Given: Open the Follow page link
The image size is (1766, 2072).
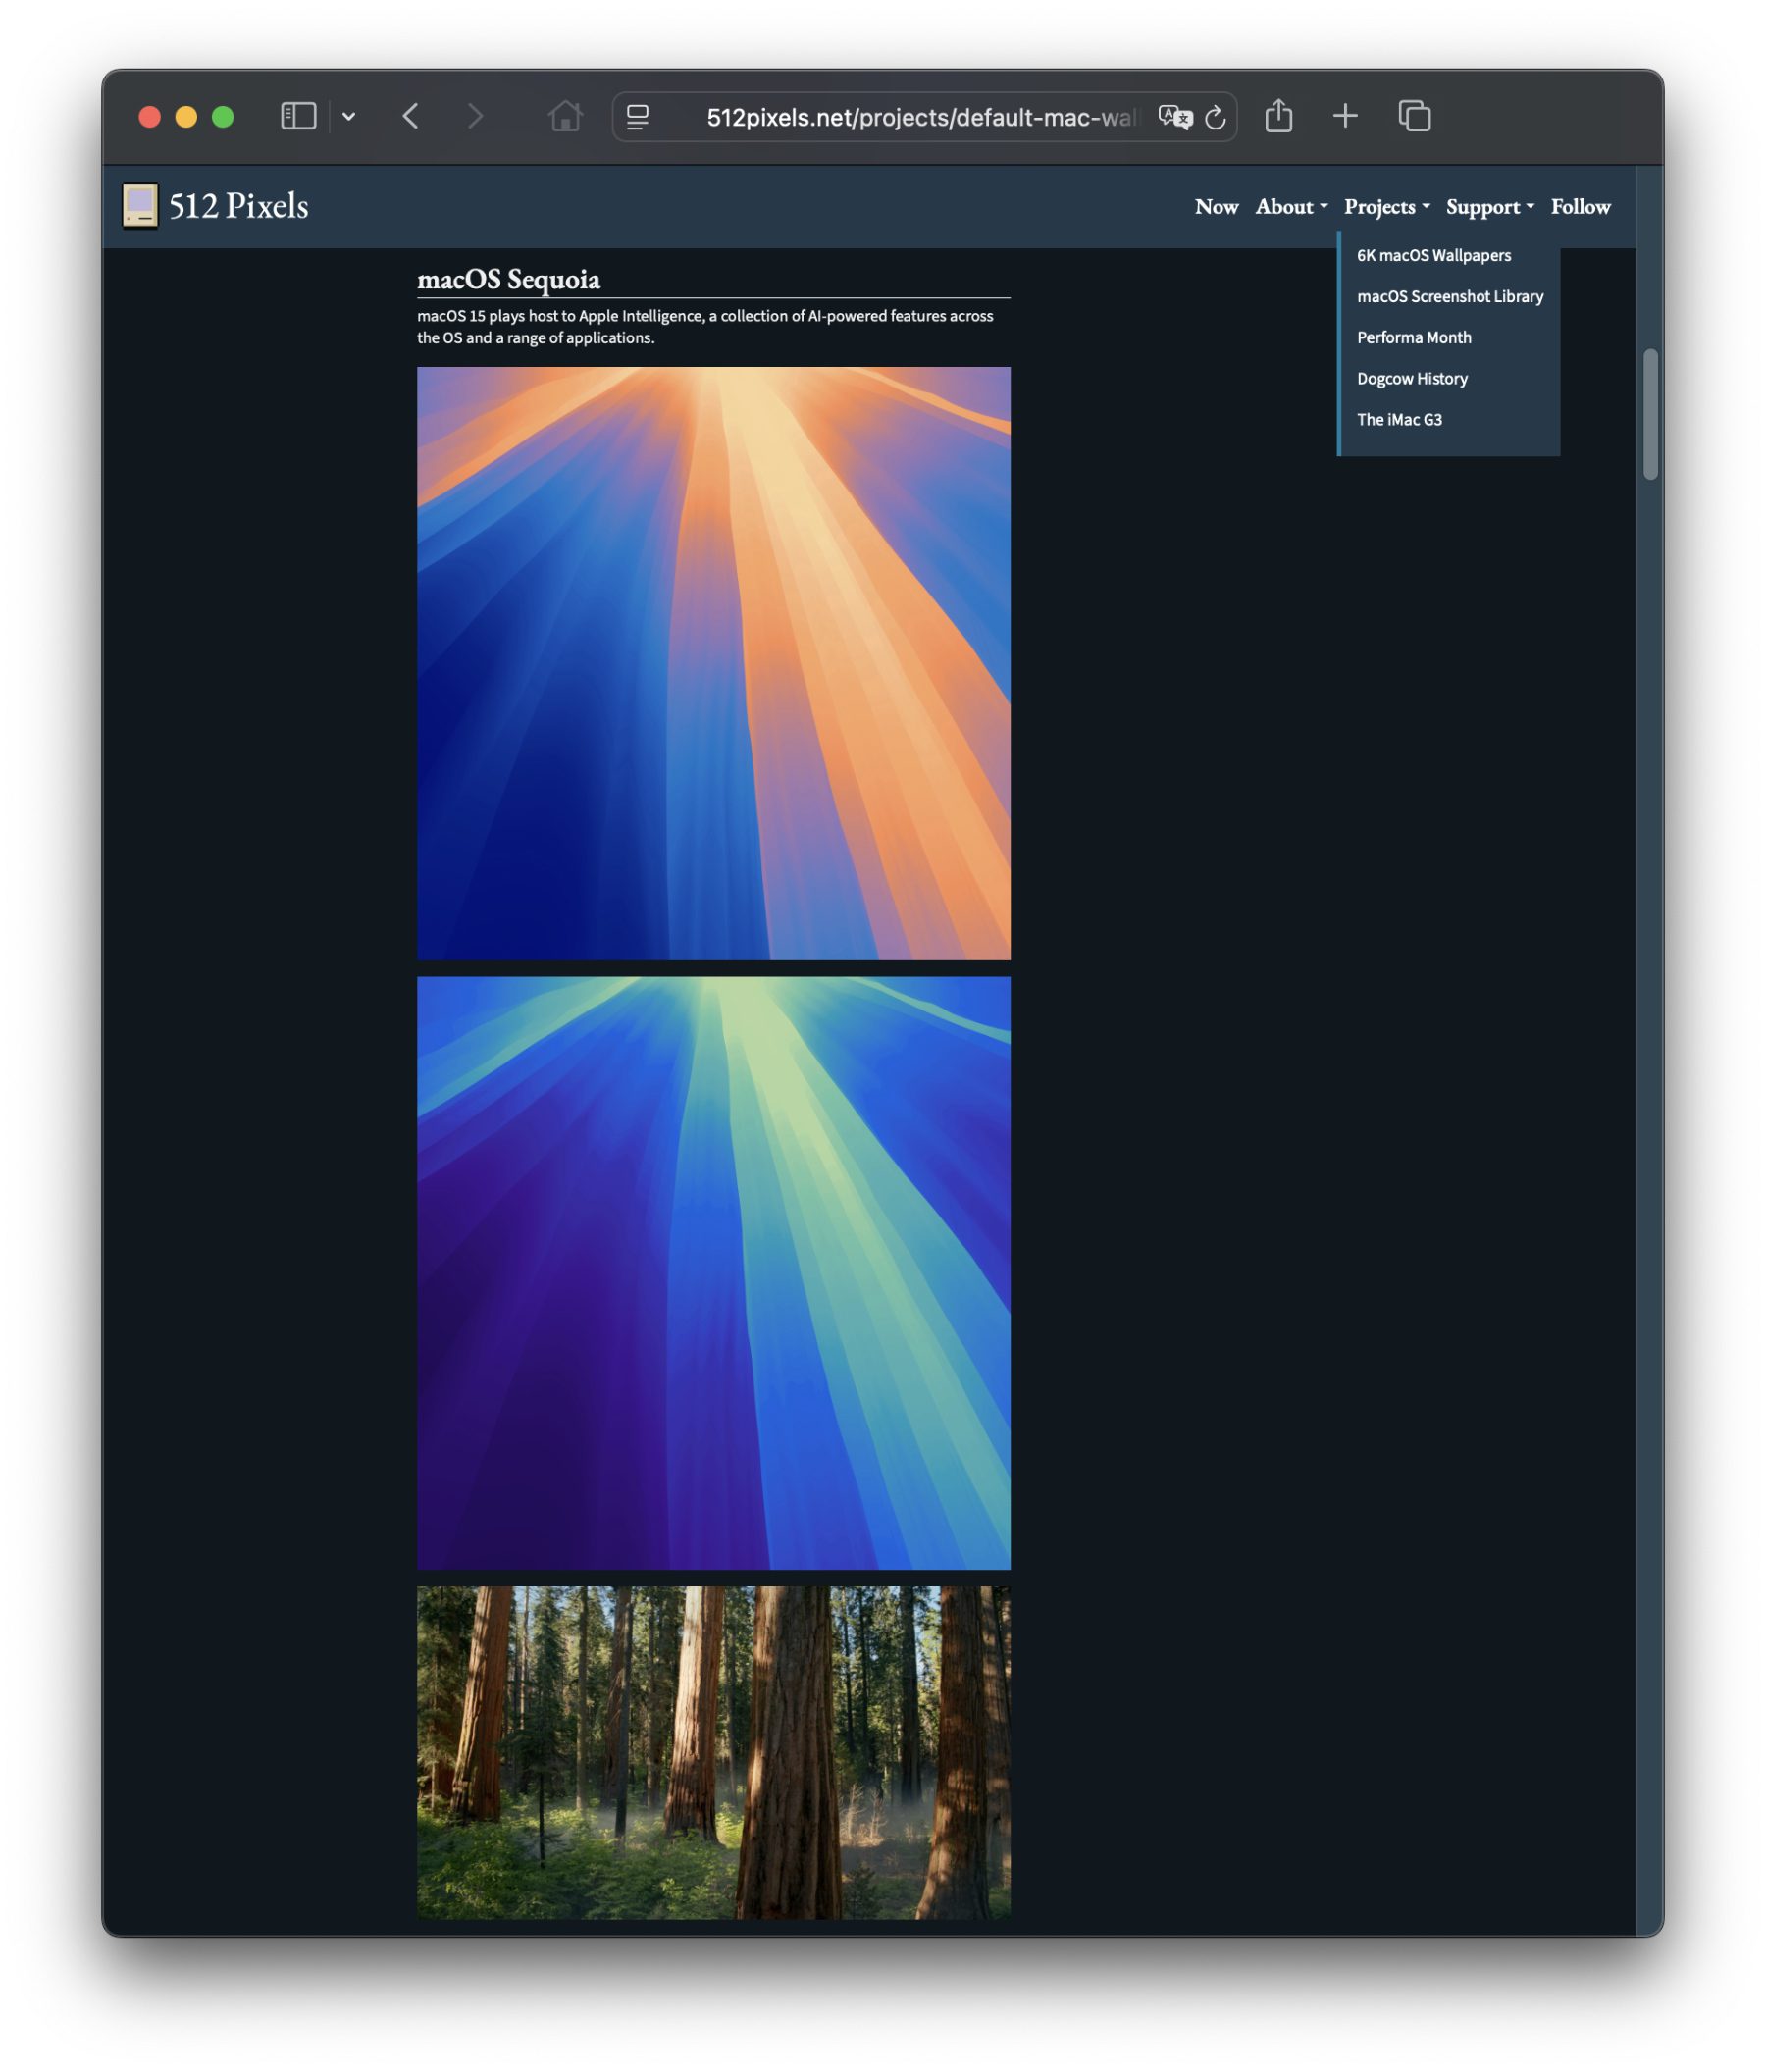Looking at the screenshot, I should [x=1580, y=206].
